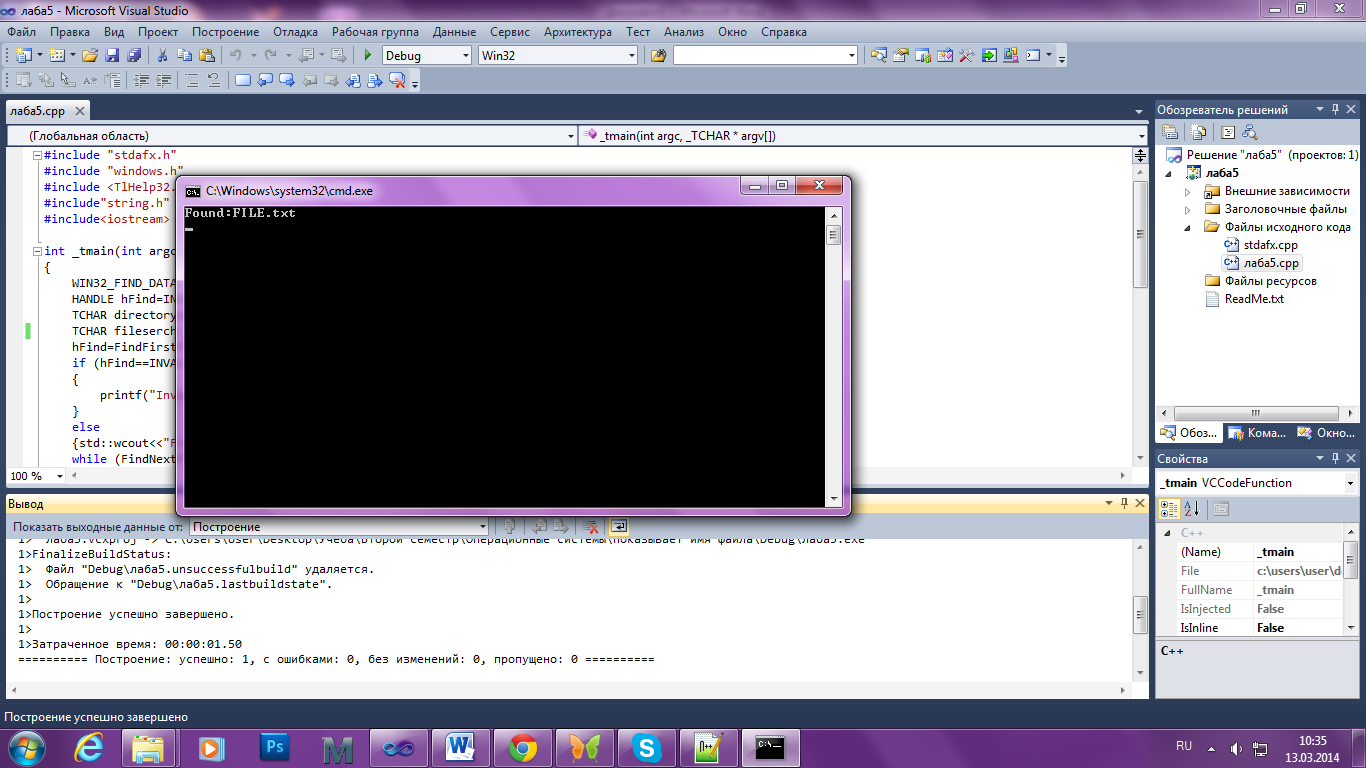Toggle pin on Solution Explorer panel
Viewport: 1366px width, 768px height.
1335,109
